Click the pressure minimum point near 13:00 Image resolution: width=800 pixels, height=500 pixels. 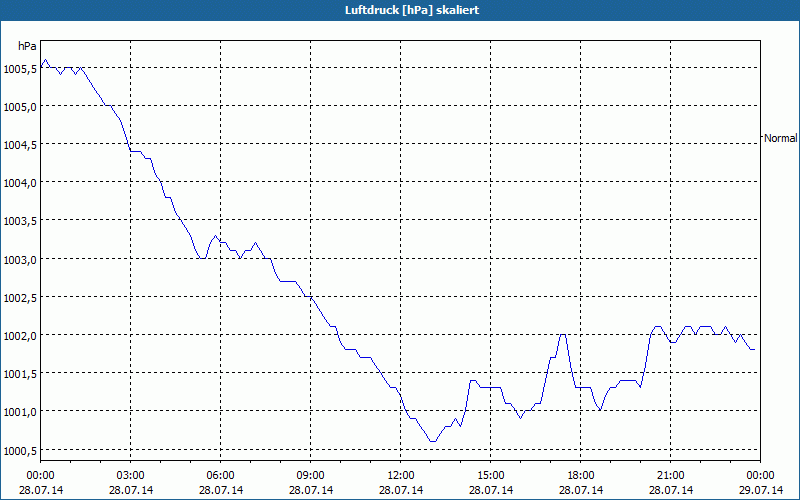click(x=433, y=441)
